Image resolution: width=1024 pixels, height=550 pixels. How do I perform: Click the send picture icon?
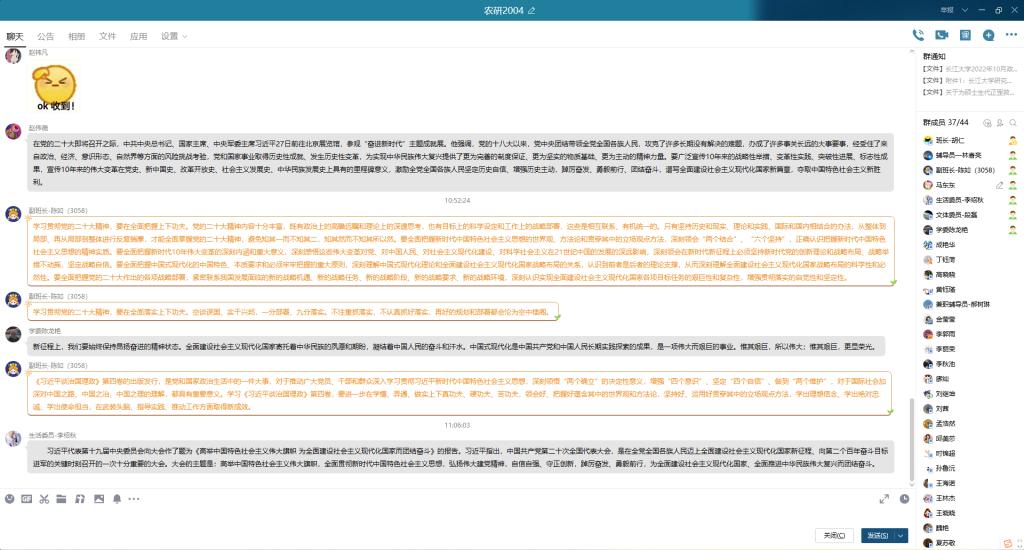pyautogui.click(x=97, y=498)
